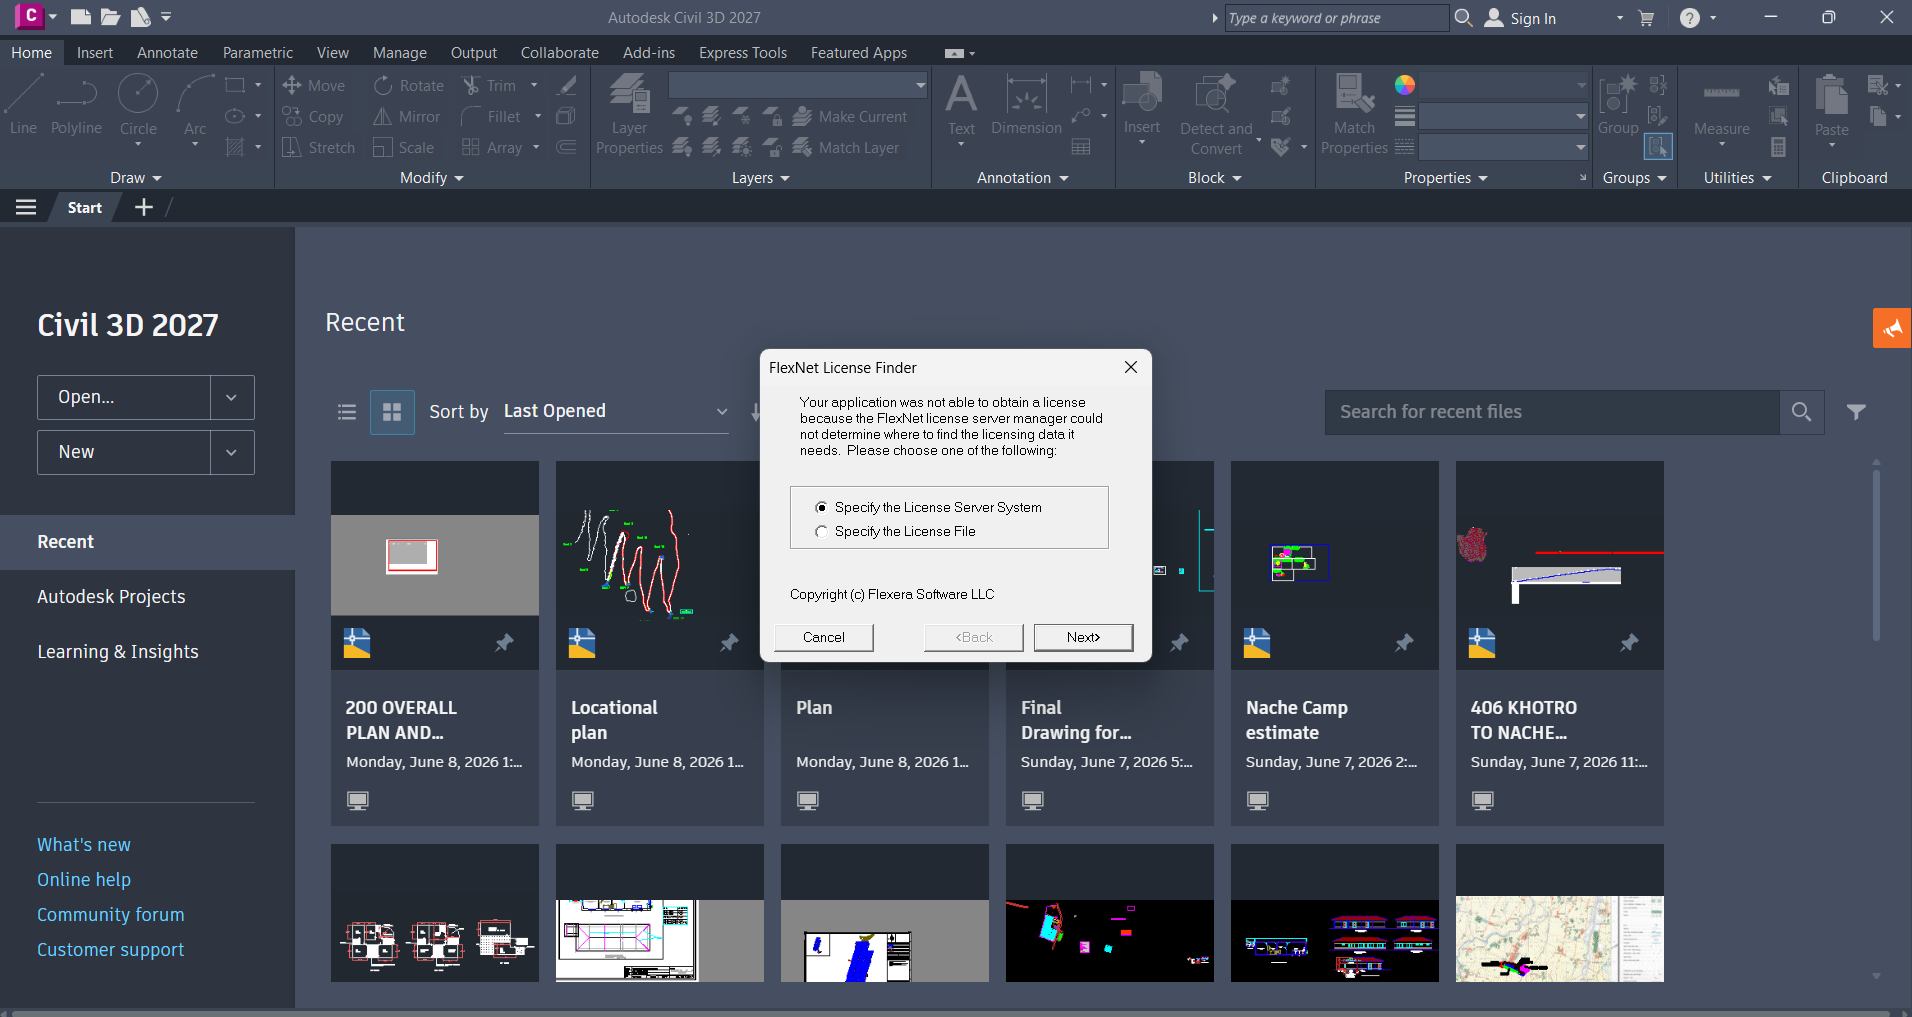Open the 200 OVERALL PLAN thumbnail
The image size is (1912, 1017).
435,565
